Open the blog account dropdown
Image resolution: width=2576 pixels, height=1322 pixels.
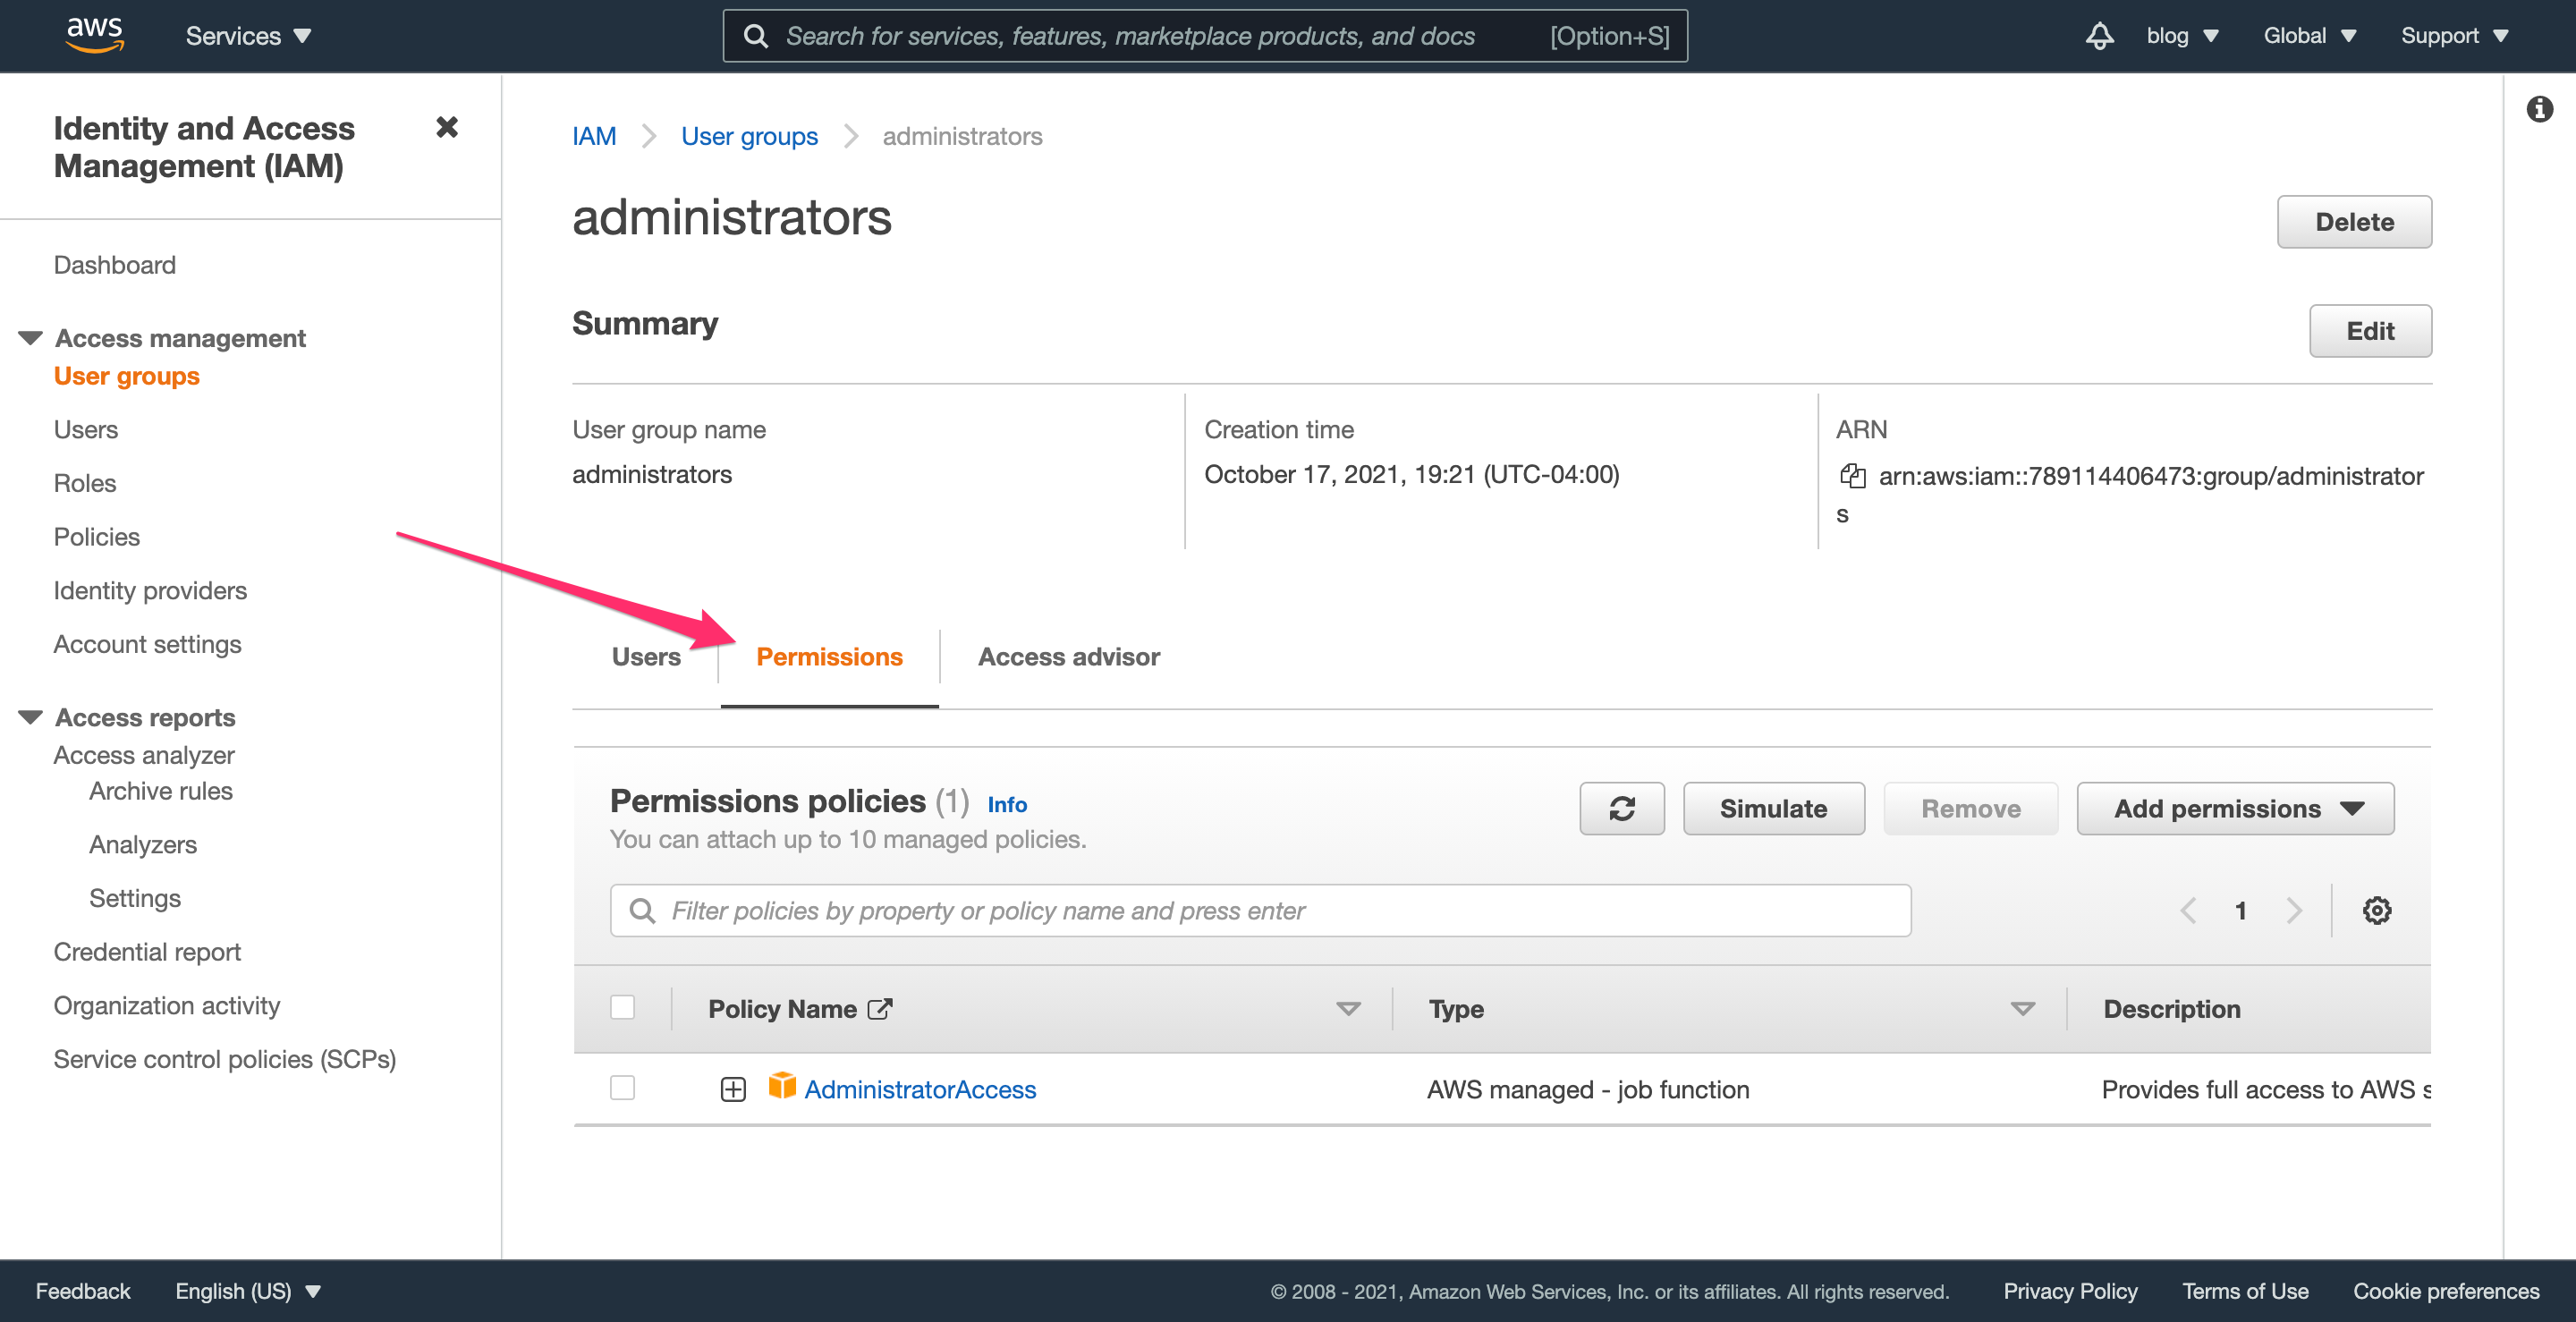coord(2182,36)
